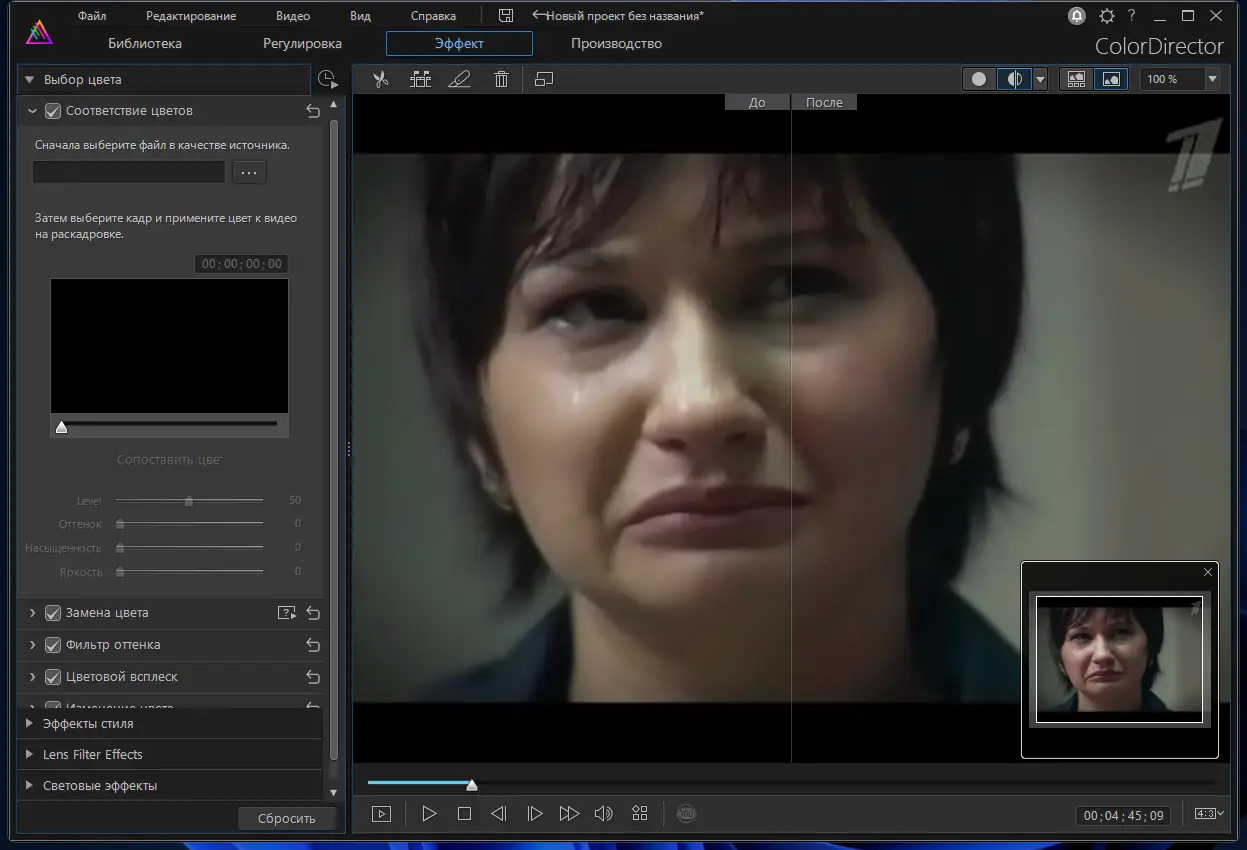Toggle the split before/after view icon
The height and width of the screenshot is (850, 1247).
1014,79
